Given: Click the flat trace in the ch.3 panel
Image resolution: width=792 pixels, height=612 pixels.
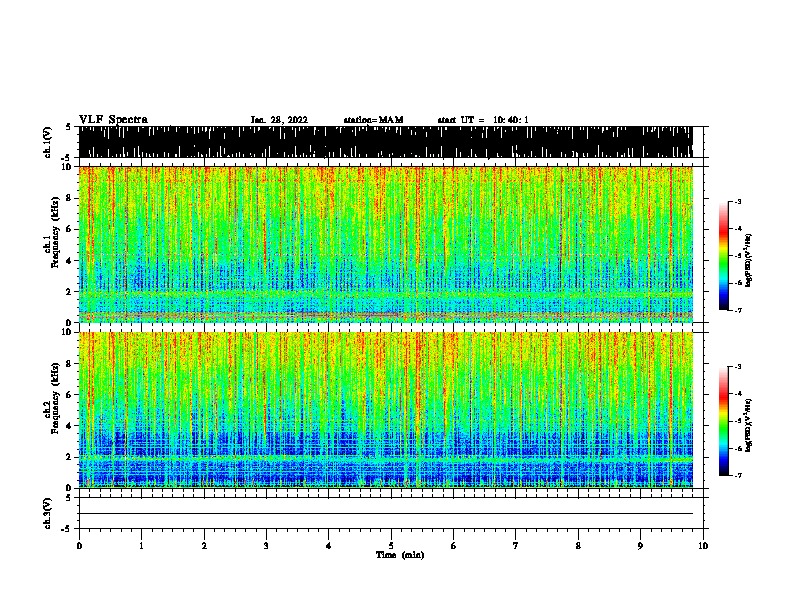Looking at the screenshot, I should point(386,514).
